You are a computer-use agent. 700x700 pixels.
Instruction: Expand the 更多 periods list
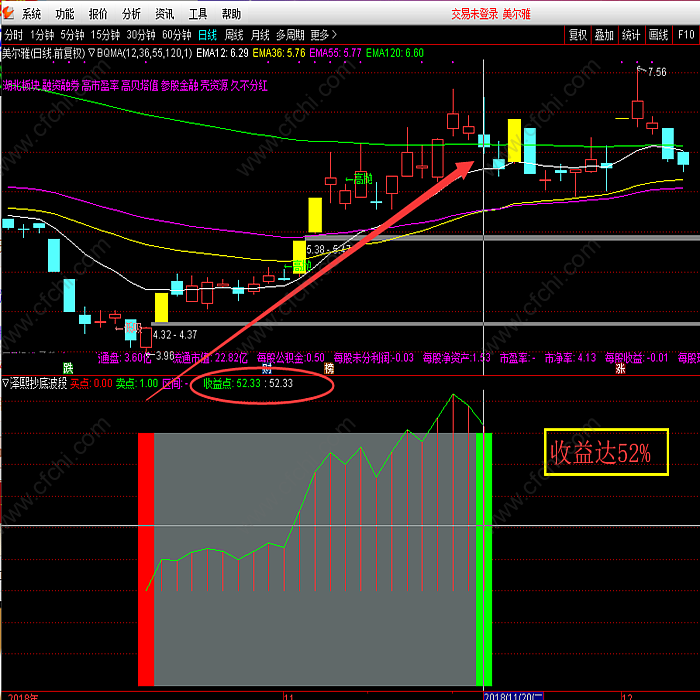pyautogui.click(x=324, y=35)
